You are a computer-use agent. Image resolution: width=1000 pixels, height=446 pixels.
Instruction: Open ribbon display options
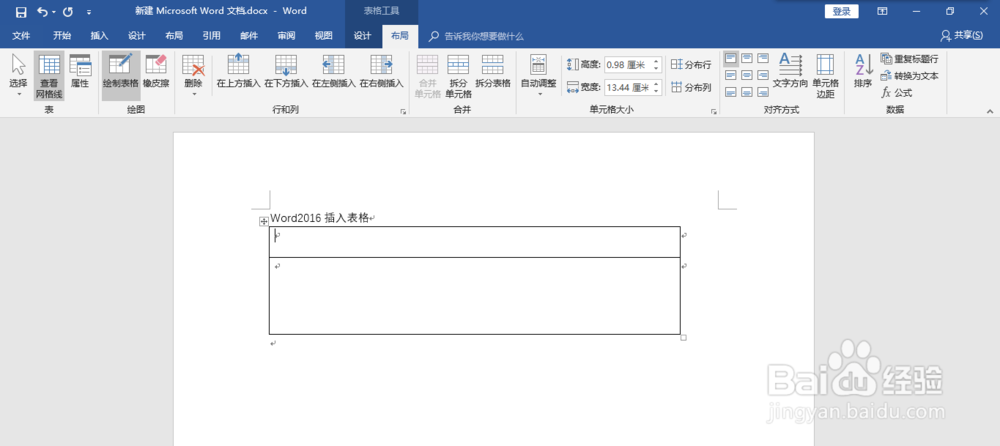pos(882,11)
